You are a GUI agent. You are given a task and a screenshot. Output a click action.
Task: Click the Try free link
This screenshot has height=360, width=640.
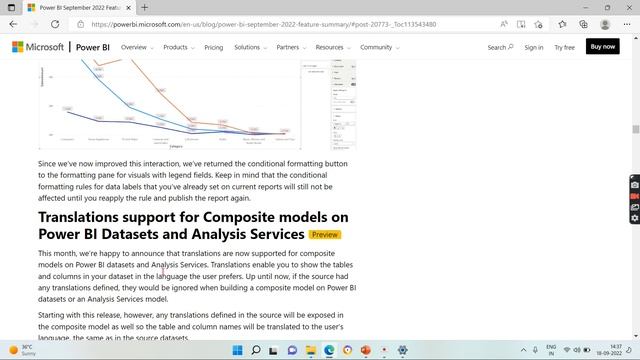[564, 47]
